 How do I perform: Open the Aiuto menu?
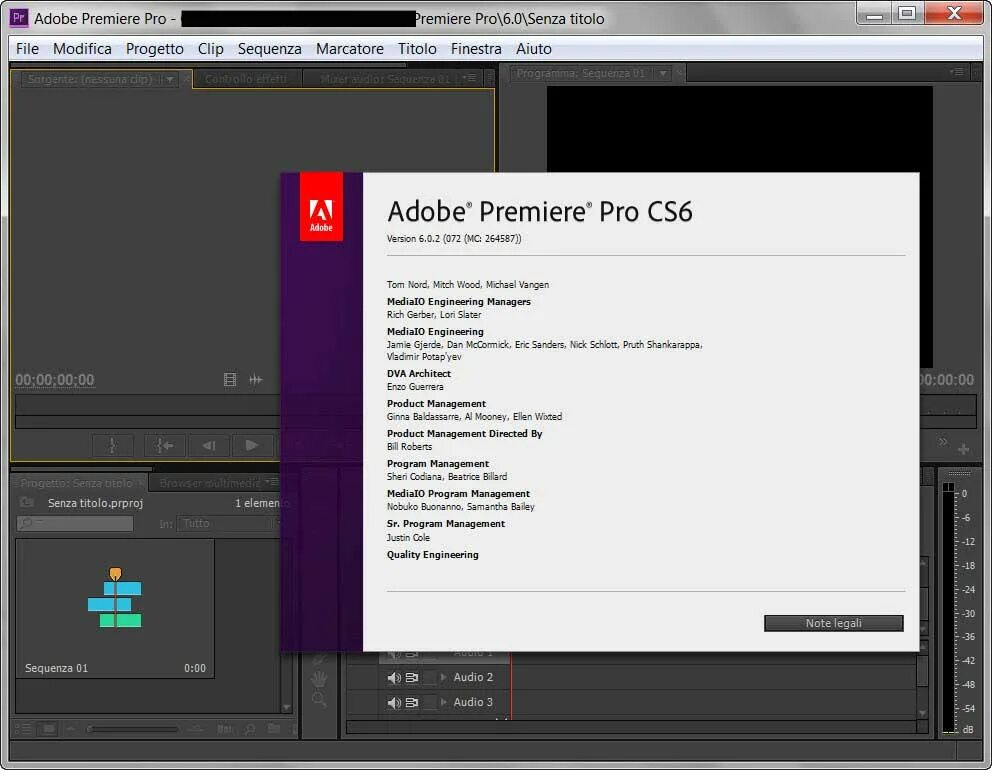(533, 49)
